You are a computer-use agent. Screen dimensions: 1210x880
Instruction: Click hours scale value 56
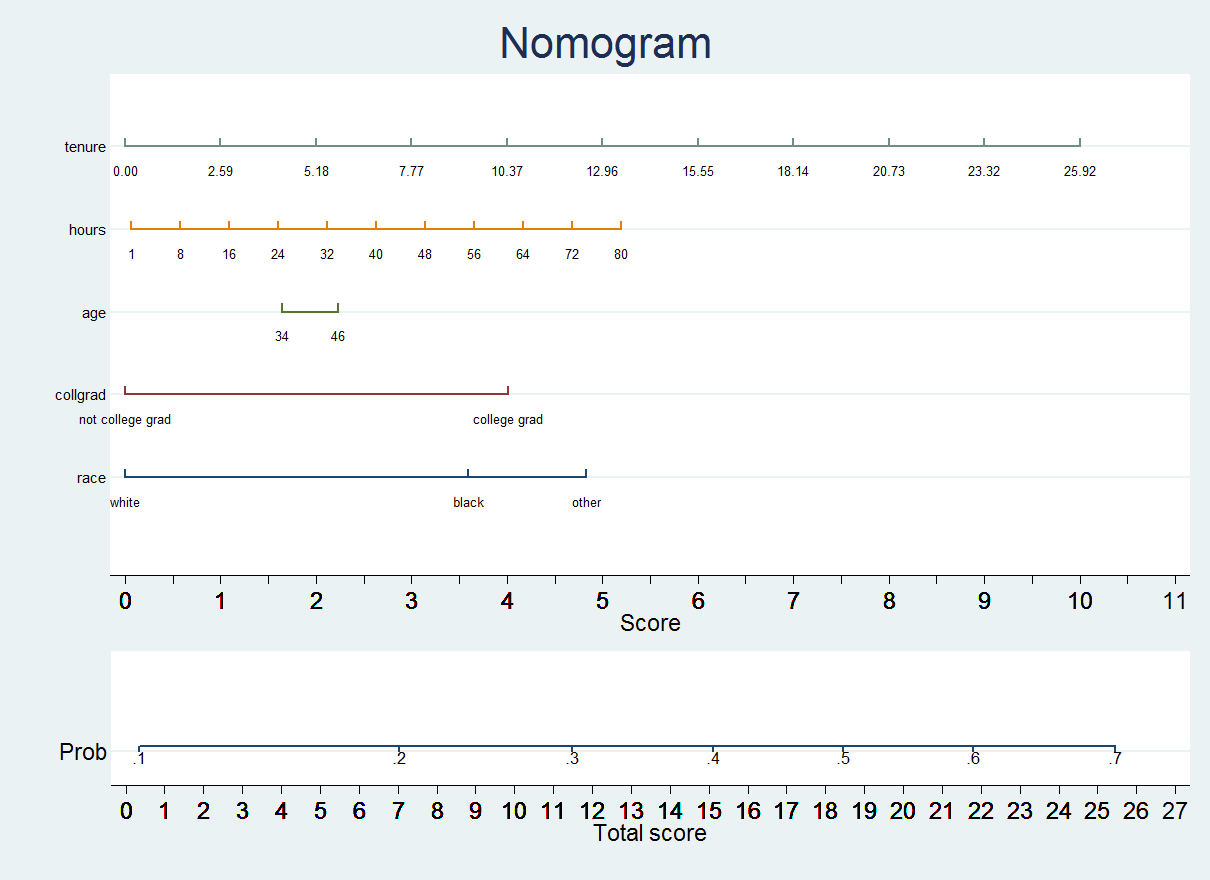point(474,255)
